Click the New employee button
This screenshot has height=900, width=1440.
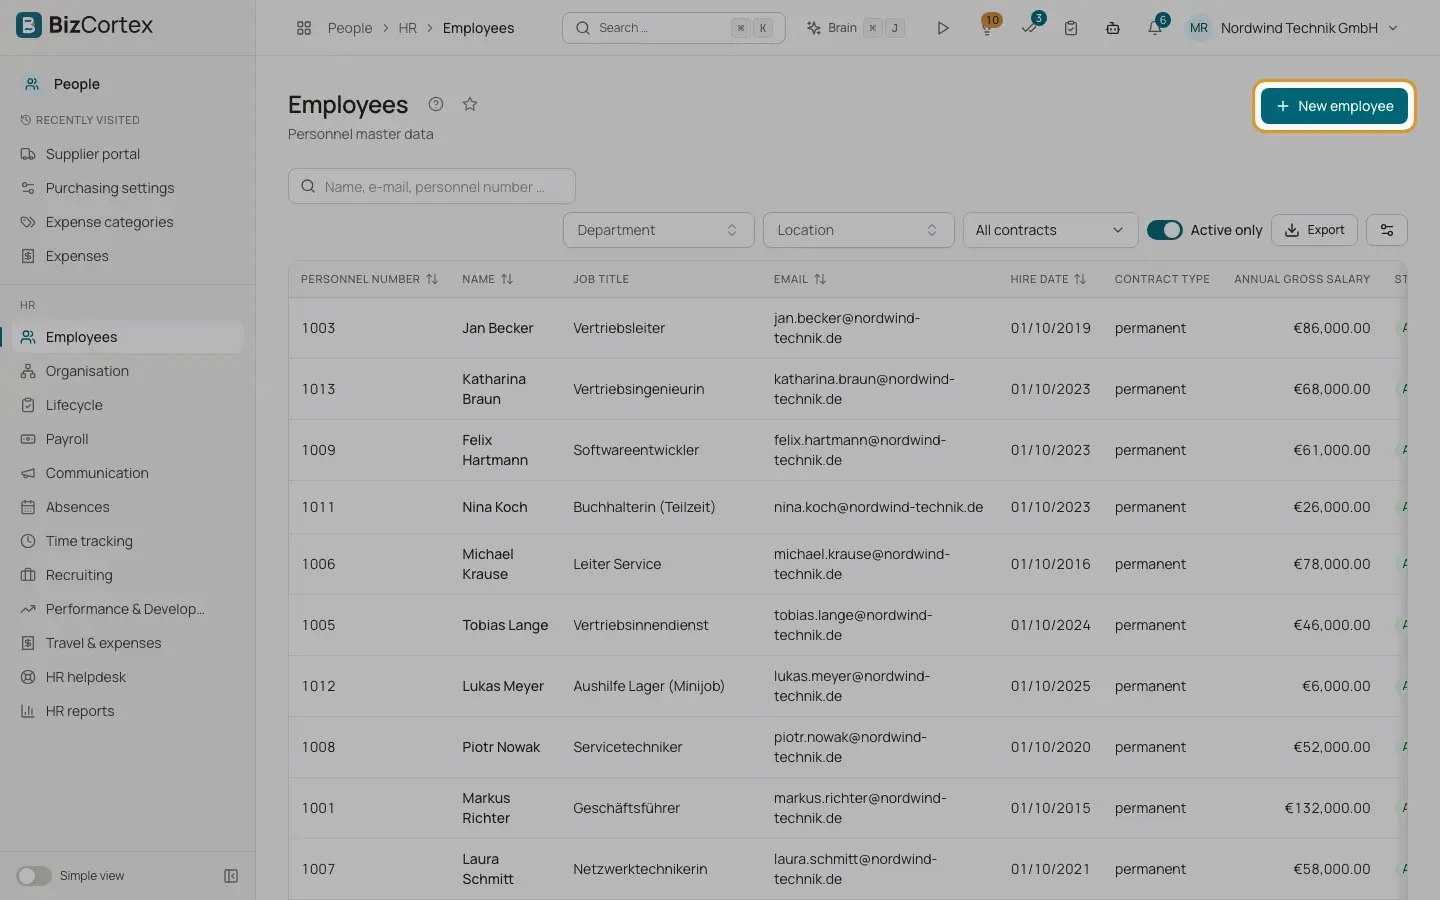tap(1334, 106)
